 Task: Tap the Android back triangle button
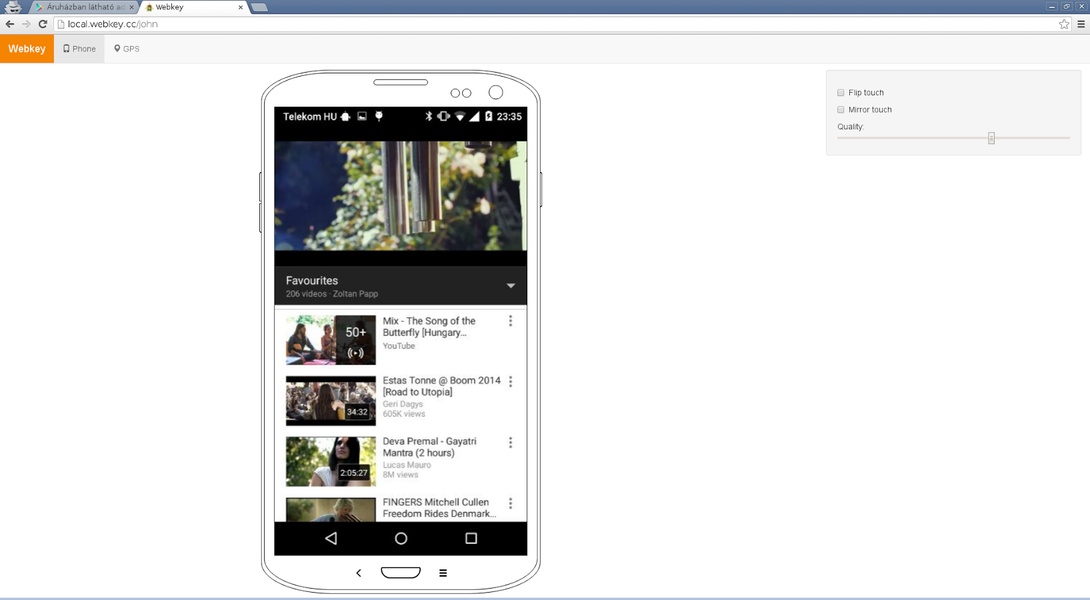(x=331, y=538)
